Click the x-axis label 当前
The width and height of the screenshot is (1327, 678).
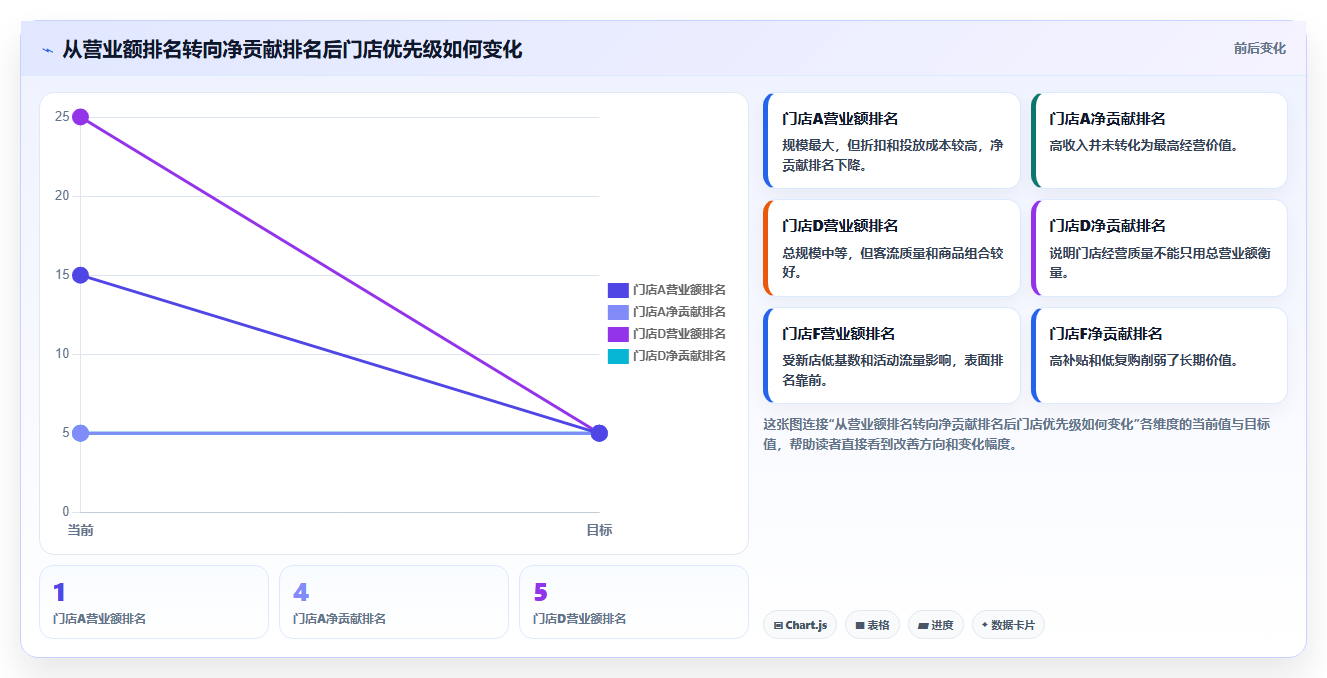point(81,530)
